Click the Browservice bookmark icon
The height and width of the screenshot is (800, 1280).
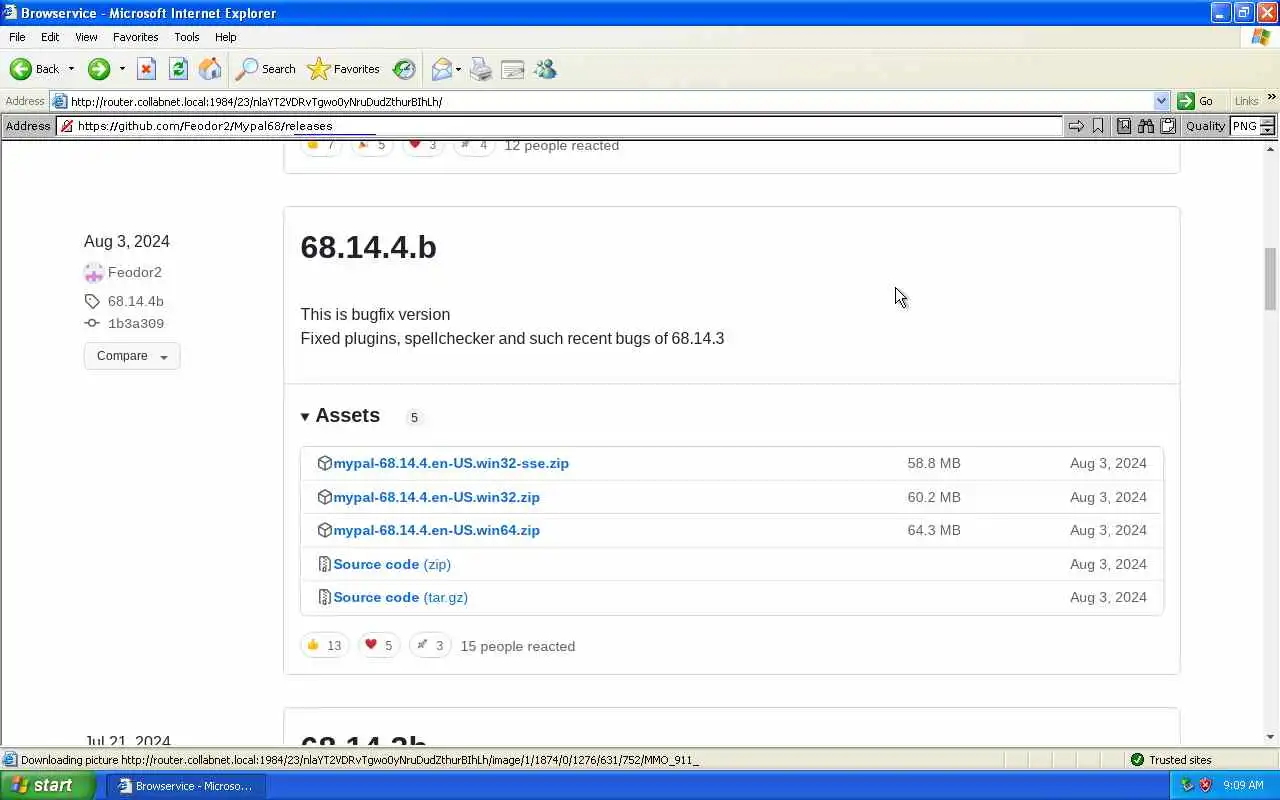click(1098, 126)
